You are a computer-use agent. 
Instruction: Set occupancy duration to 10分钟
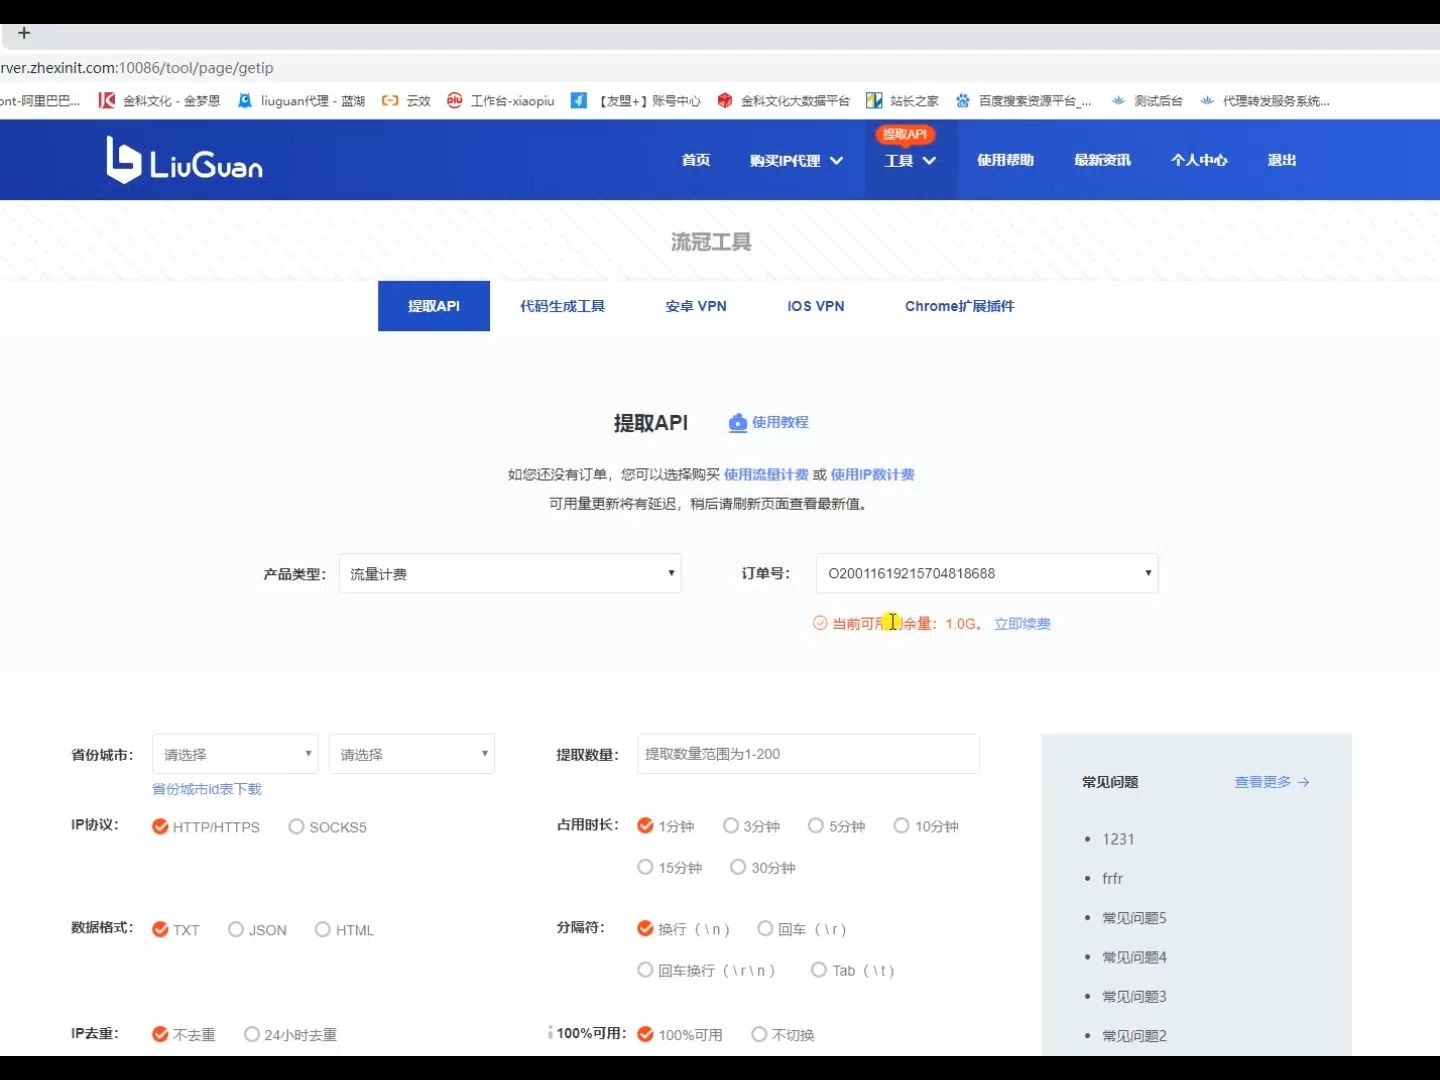pos(926,826)
